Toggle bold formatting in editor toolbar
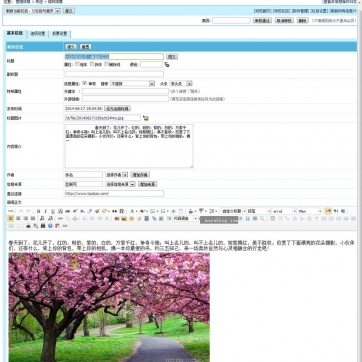 pyautogui.click(x=38, y=211)
